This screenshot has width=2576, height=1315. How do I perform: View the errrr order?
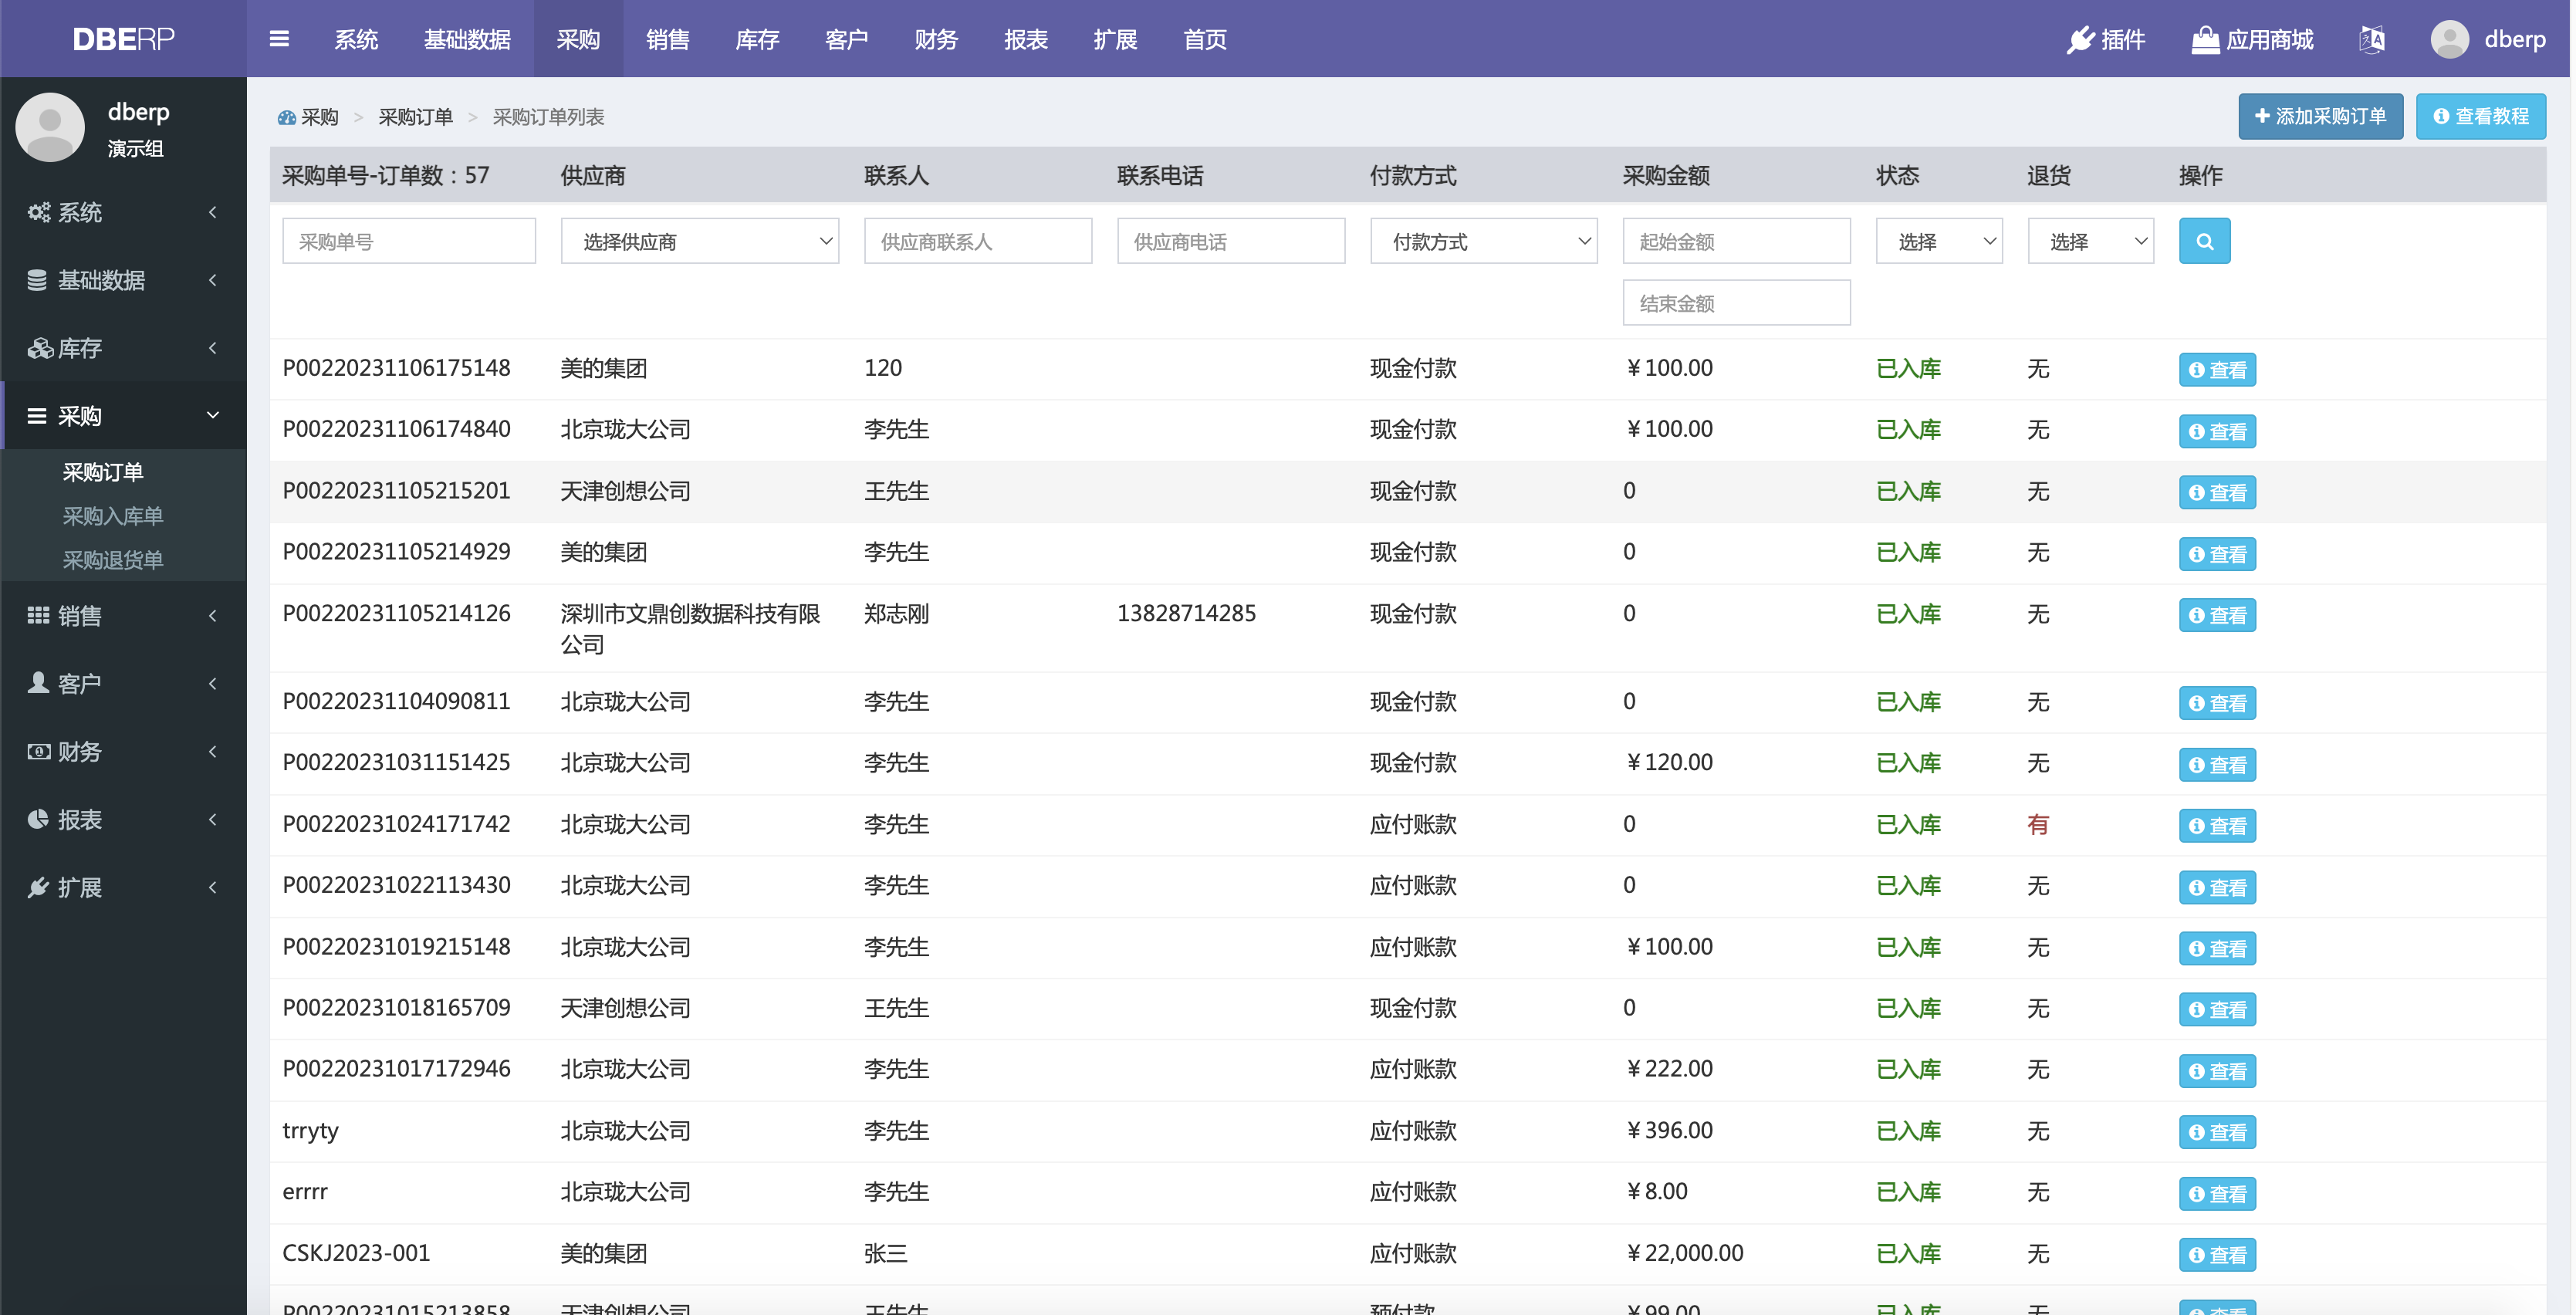[2217, 1194]
